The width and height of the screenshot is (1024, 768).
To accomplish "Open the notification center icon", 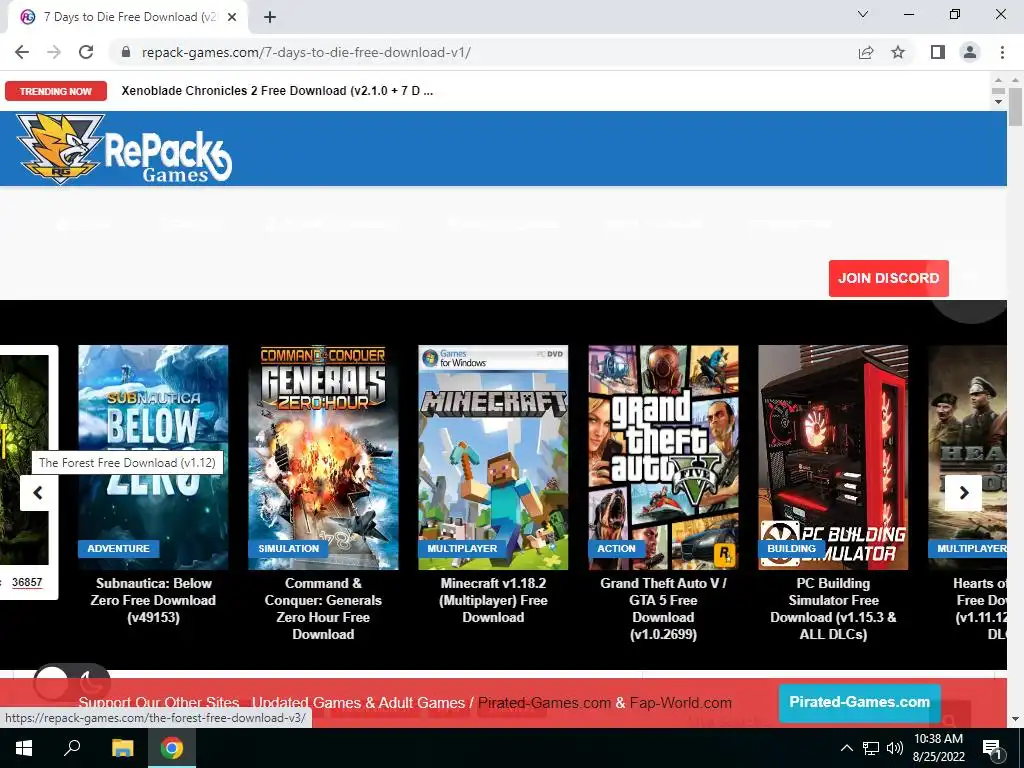I will tap(991, 748).
